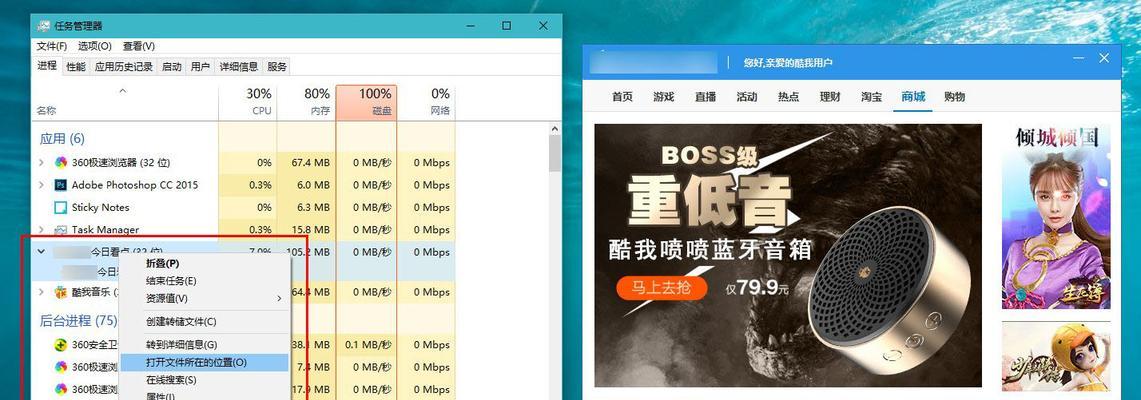
Task: Click the process list scrollbar thumb
Action: tap(554, 153)
